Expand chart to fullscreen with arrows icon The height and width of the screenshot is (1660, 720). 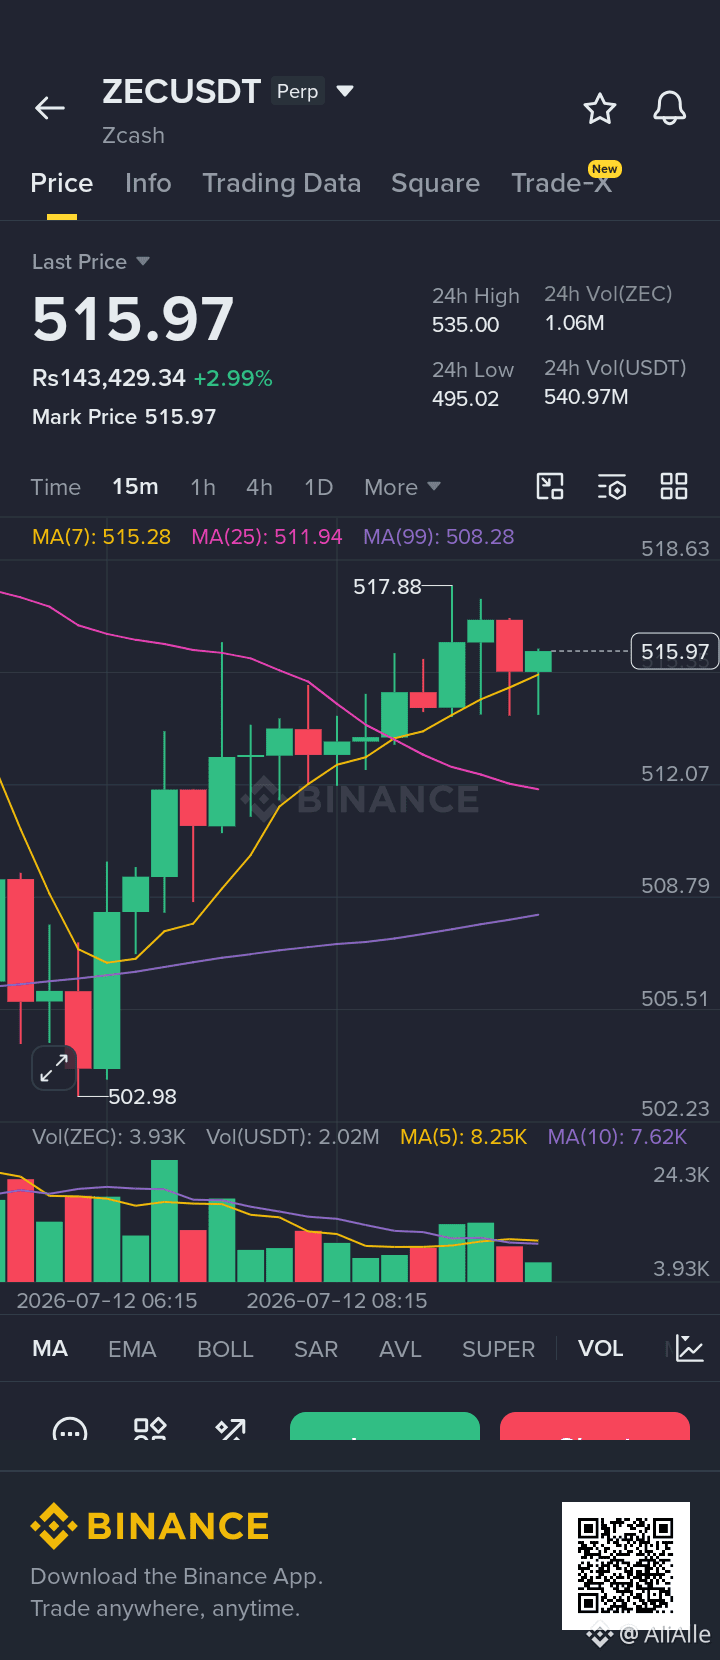coord(54,1068)
